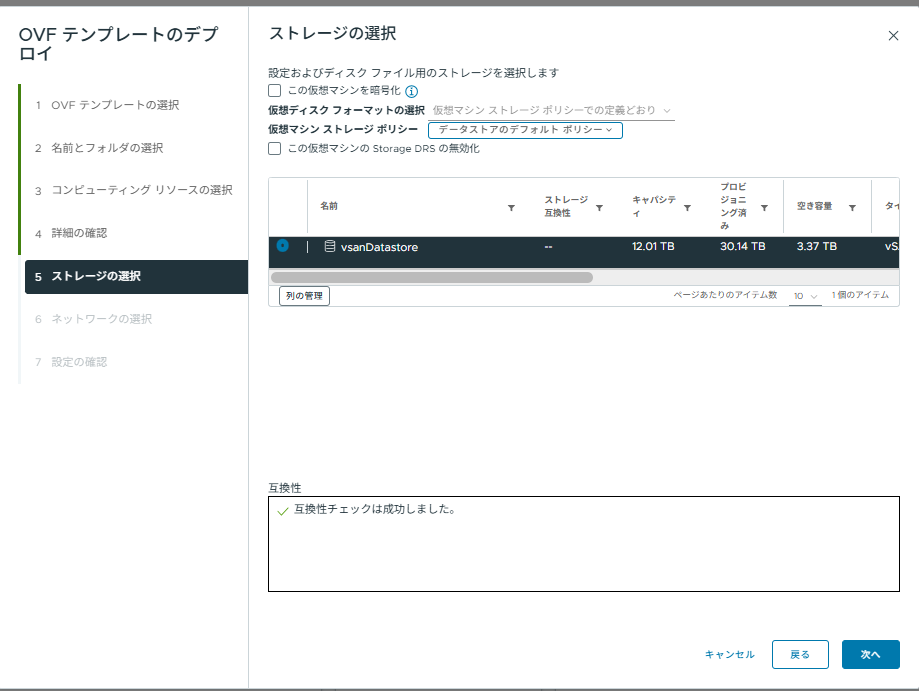
Task: Close the OVF deploy dialog with X
Action: tap(893, 36)
